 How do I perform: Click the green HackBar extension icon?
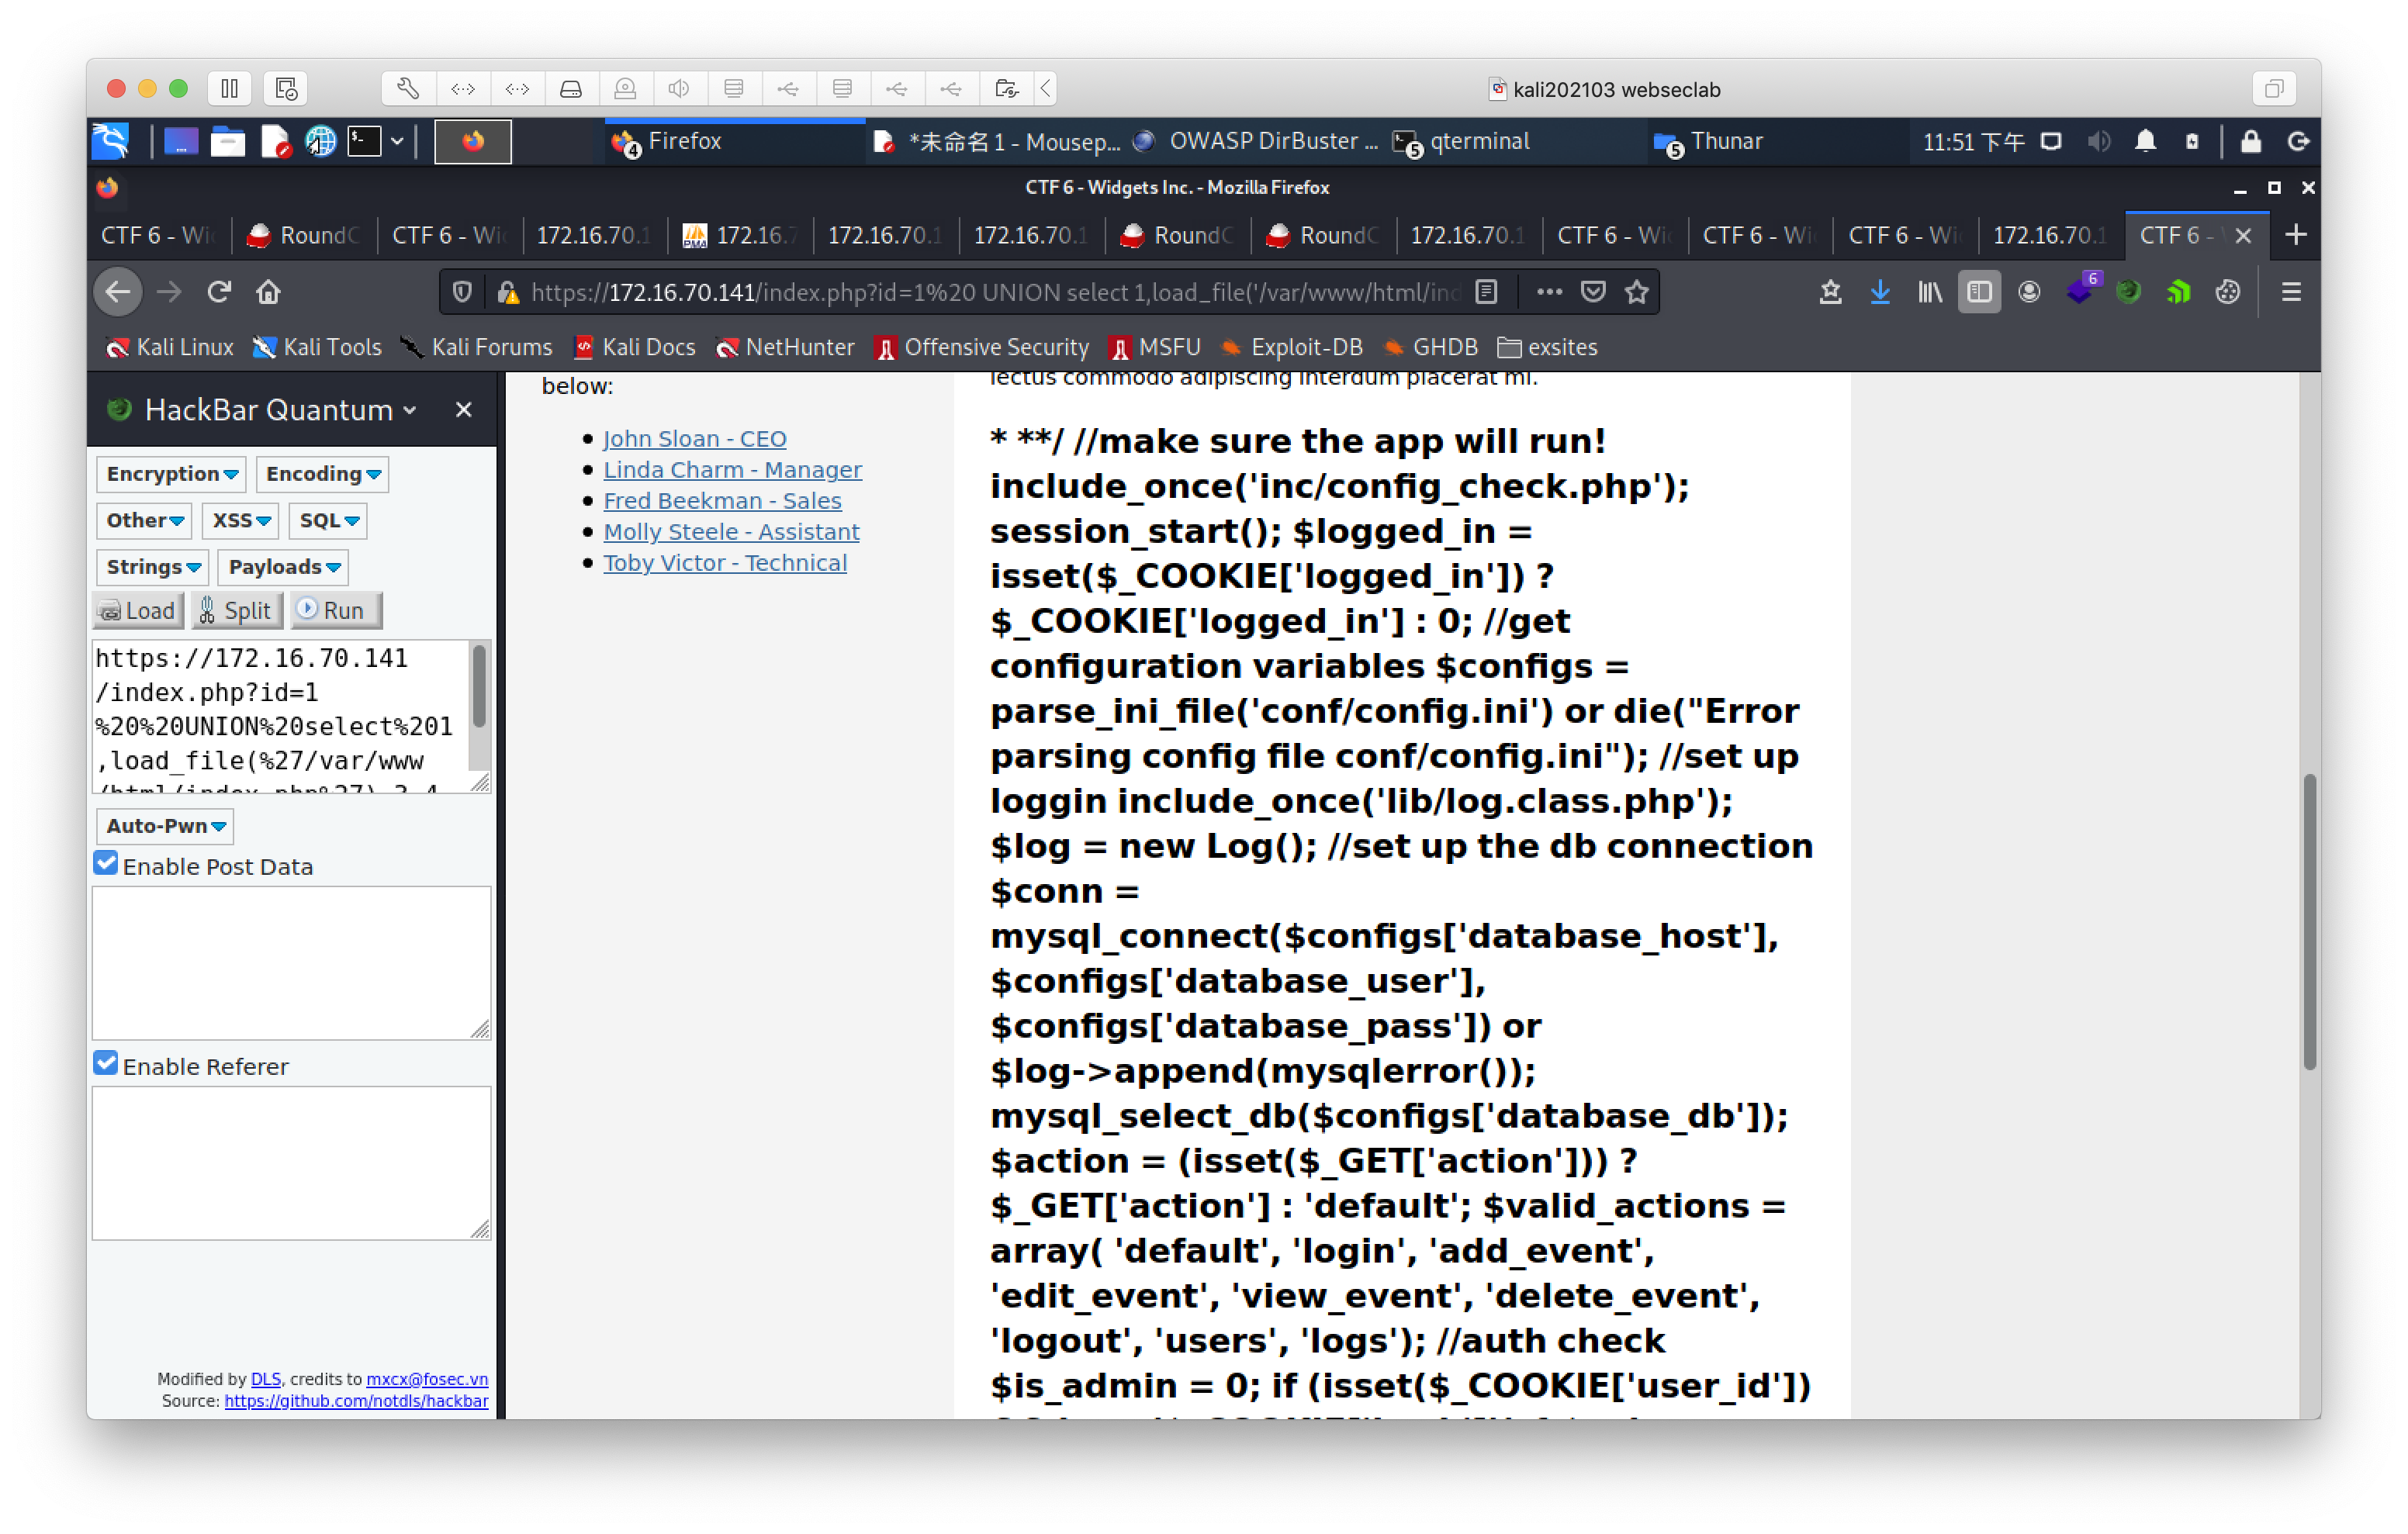[2129, 292]
